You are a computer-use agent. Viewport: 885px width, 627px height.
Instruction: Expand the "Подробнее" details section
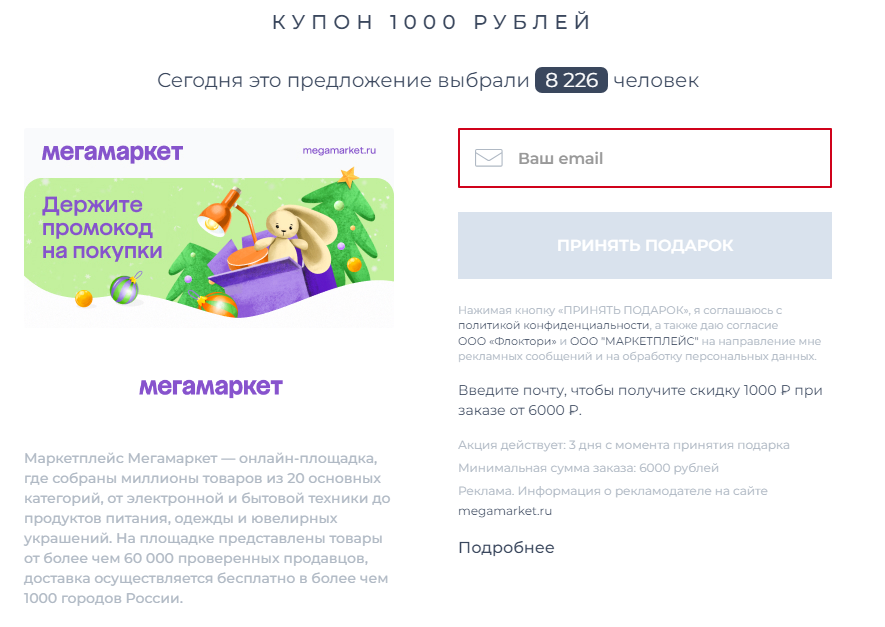(x=506, y=548)
